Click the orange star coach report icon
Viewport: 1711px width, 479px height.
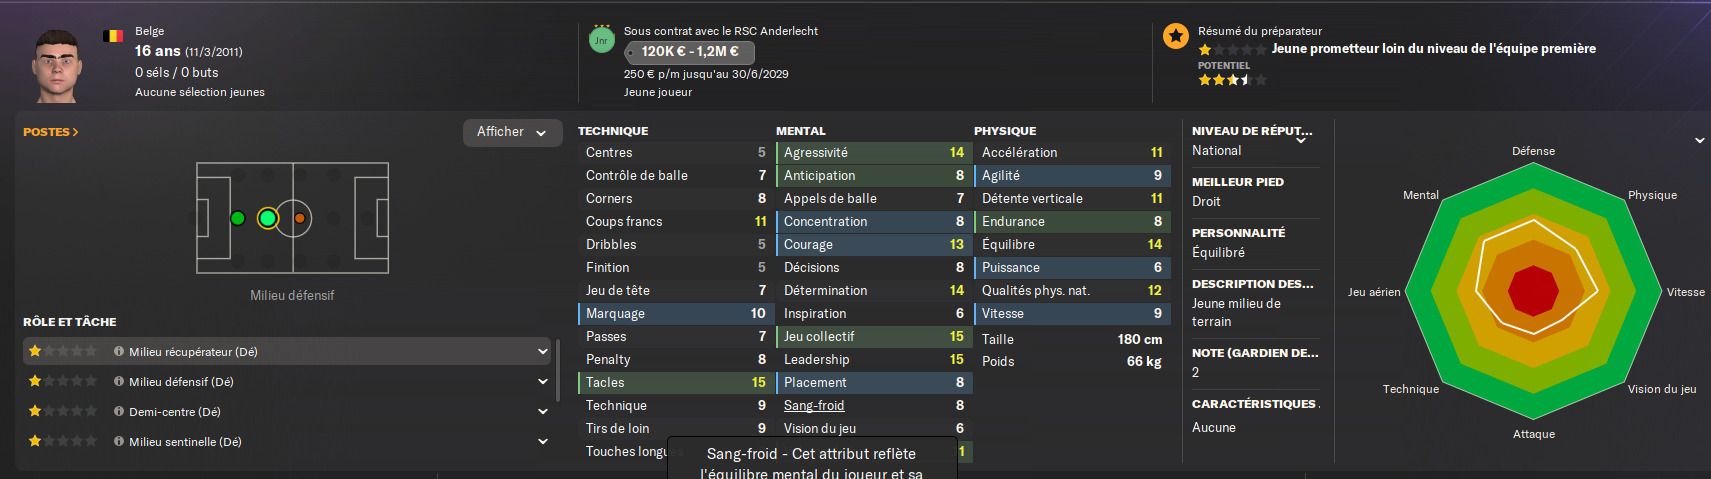click(1176, 36)
